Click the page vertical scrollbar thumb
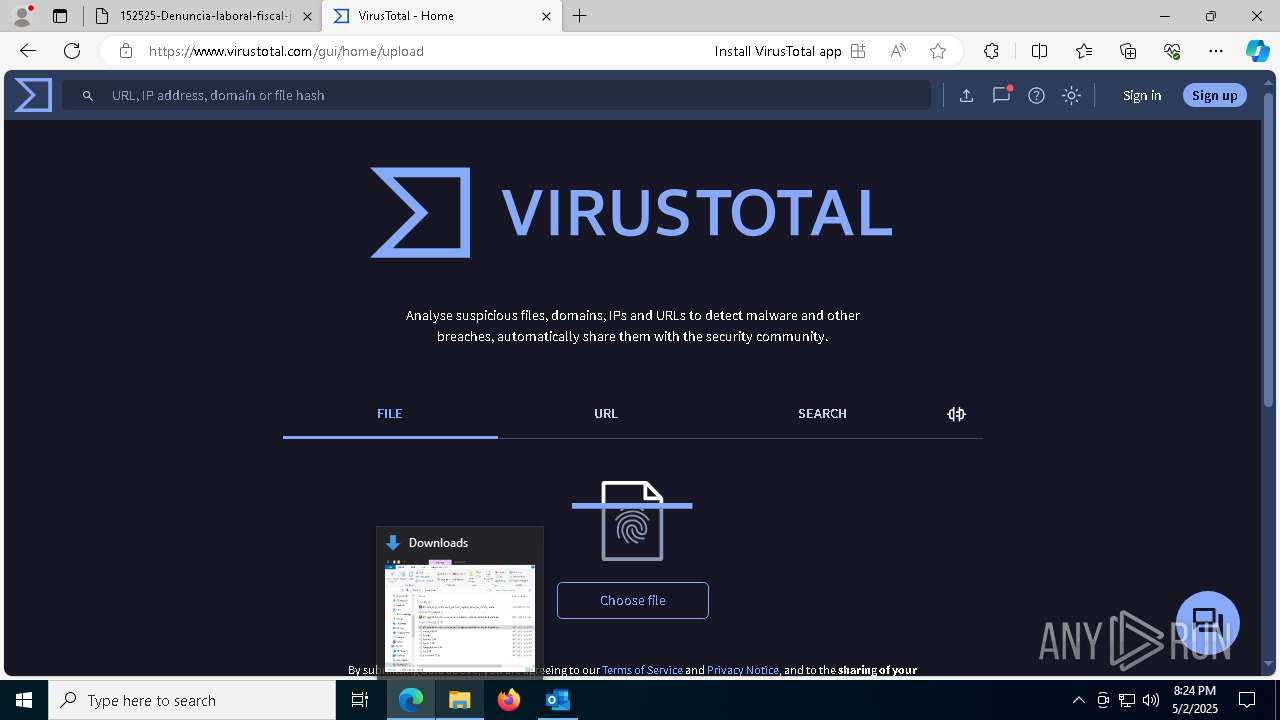This screenshot has height=720, width=1280. click(x=1269, y=248)
